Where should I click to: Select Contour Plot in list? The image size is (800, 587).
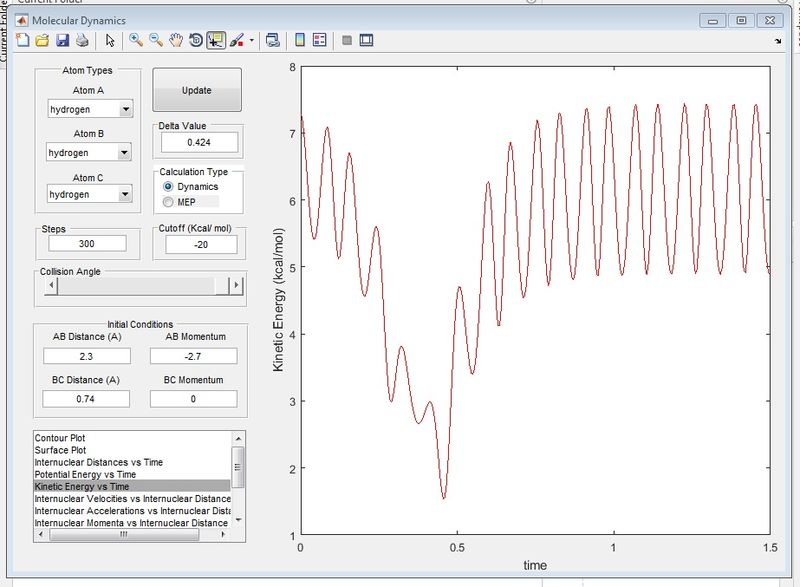tap(132, 438)
